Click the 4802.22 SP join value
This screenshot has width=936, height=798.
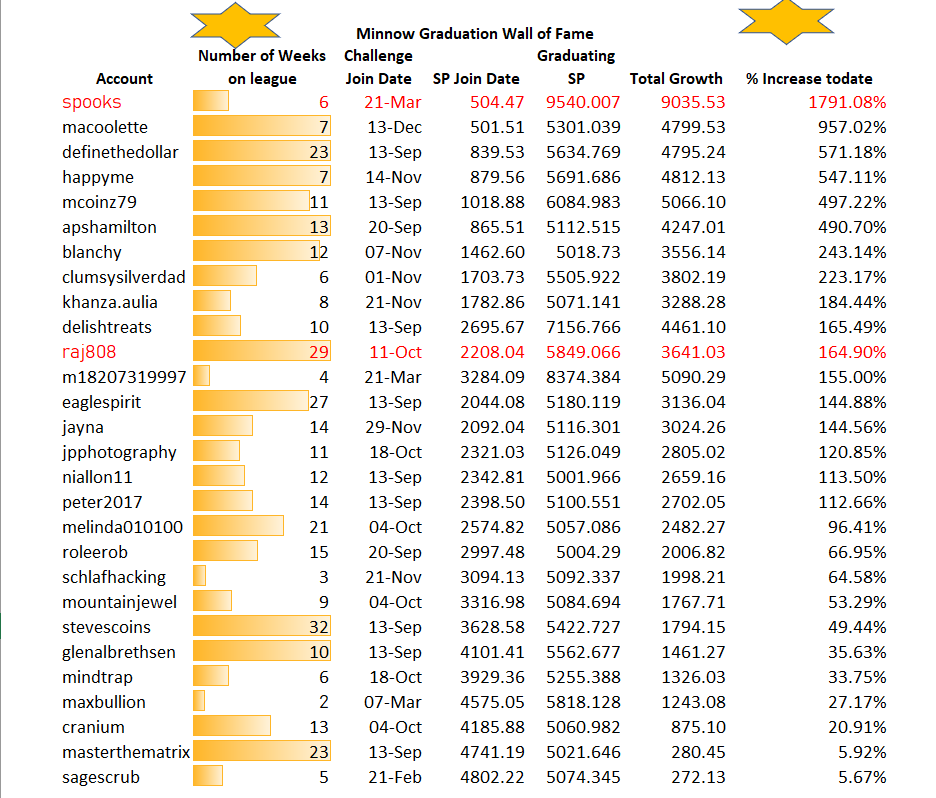[492, 778]
